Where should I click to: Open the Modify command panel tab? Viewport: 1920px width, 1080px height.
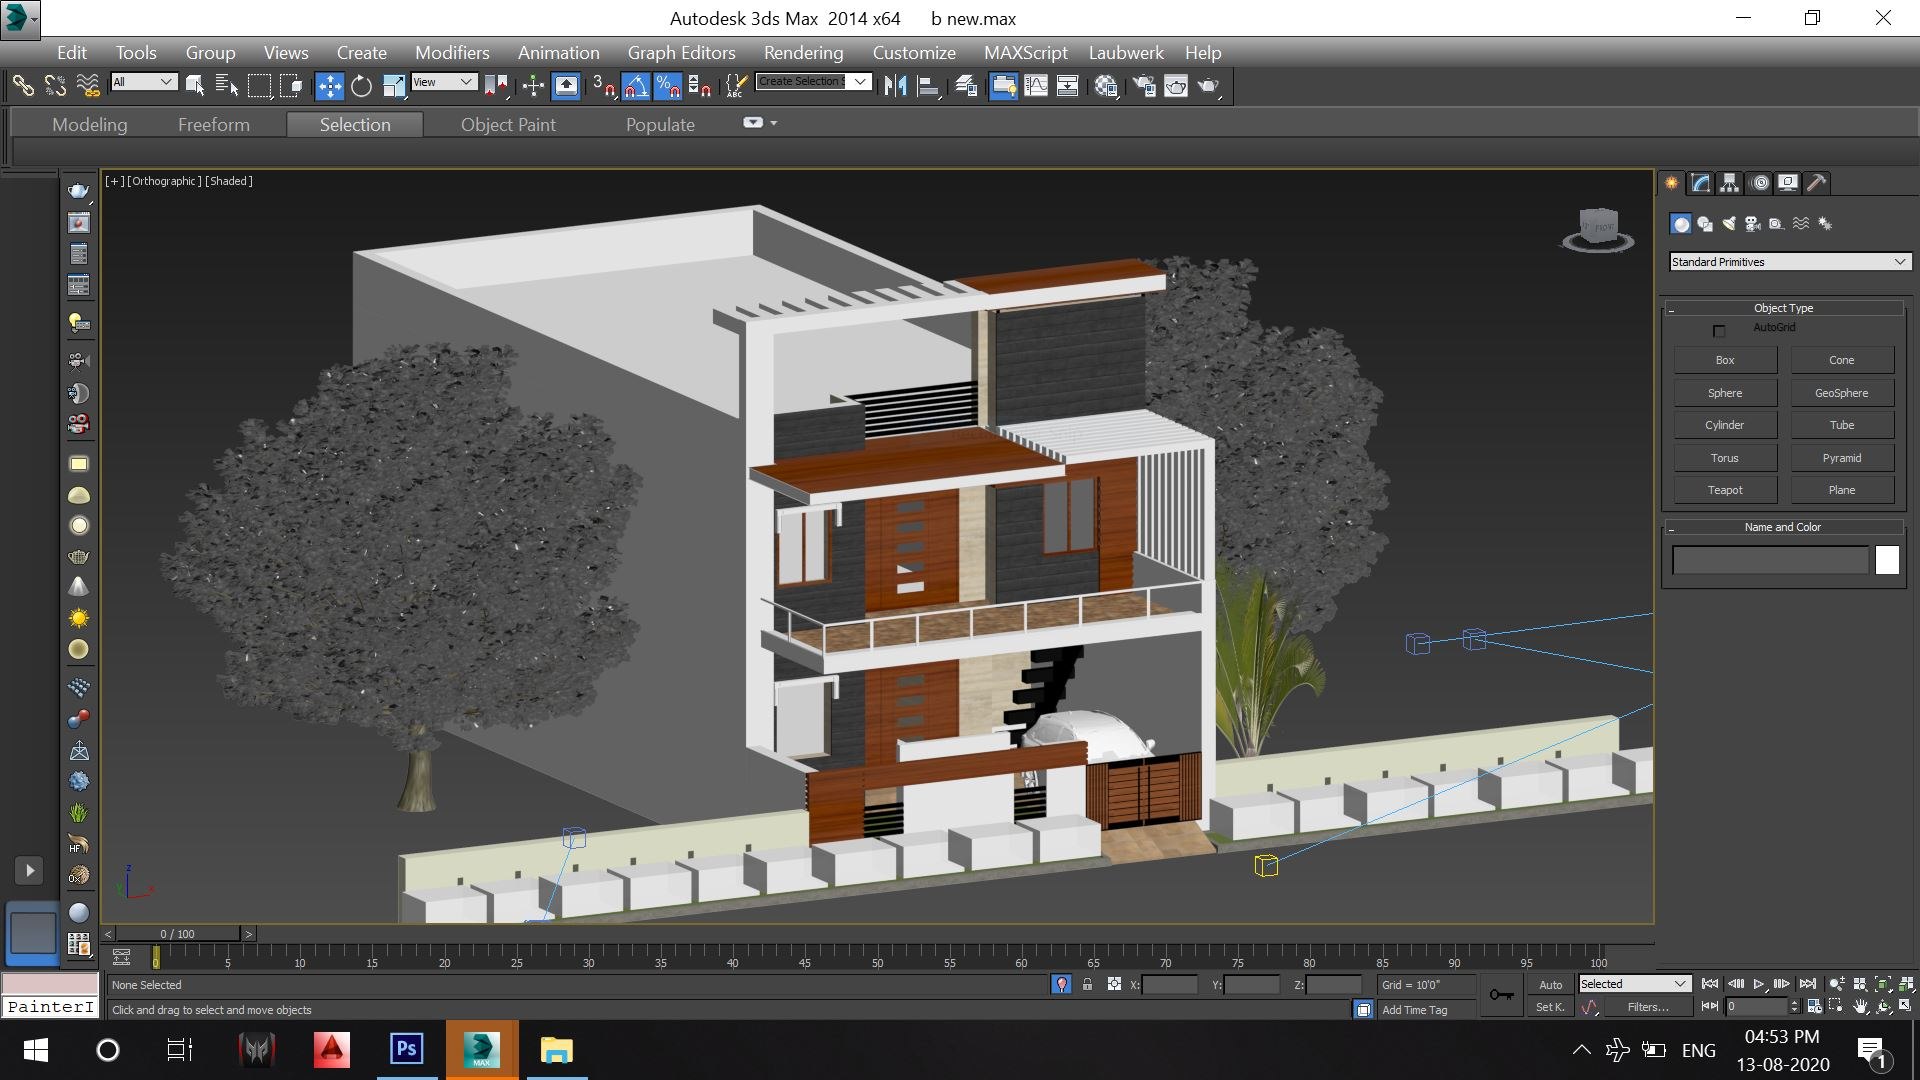(1700, 183)
